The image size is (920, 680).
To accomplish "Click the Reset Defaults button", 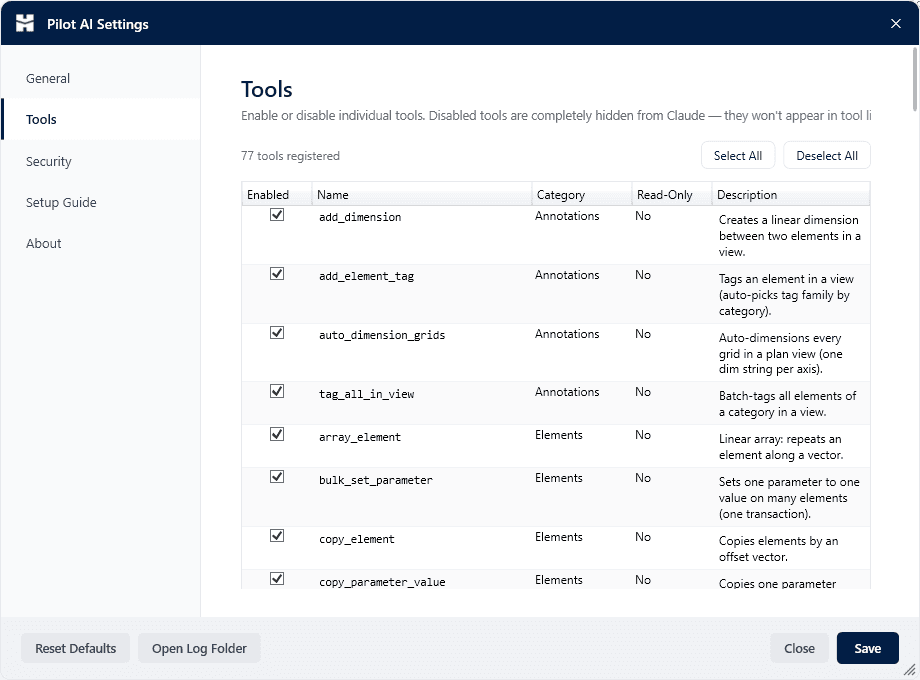I will click(x=76, y=648).
